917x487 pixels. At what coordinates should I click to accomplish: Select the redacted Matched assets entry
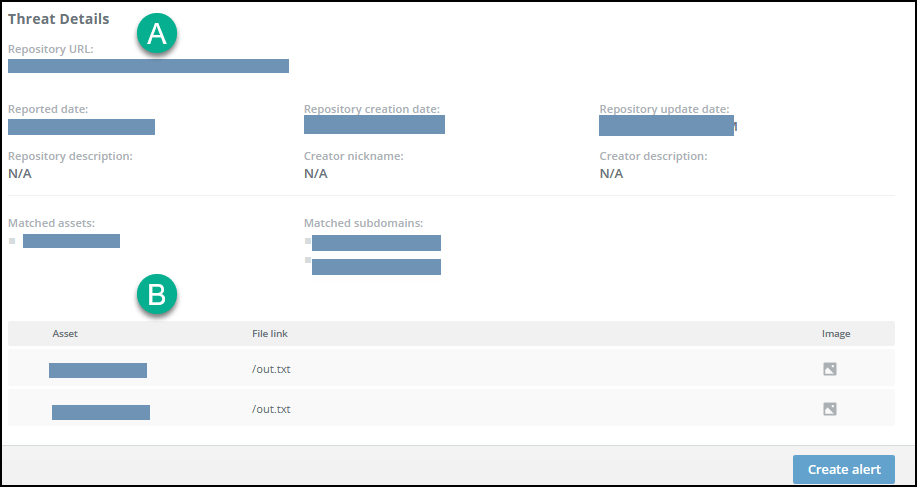click(x=71, y=241)
